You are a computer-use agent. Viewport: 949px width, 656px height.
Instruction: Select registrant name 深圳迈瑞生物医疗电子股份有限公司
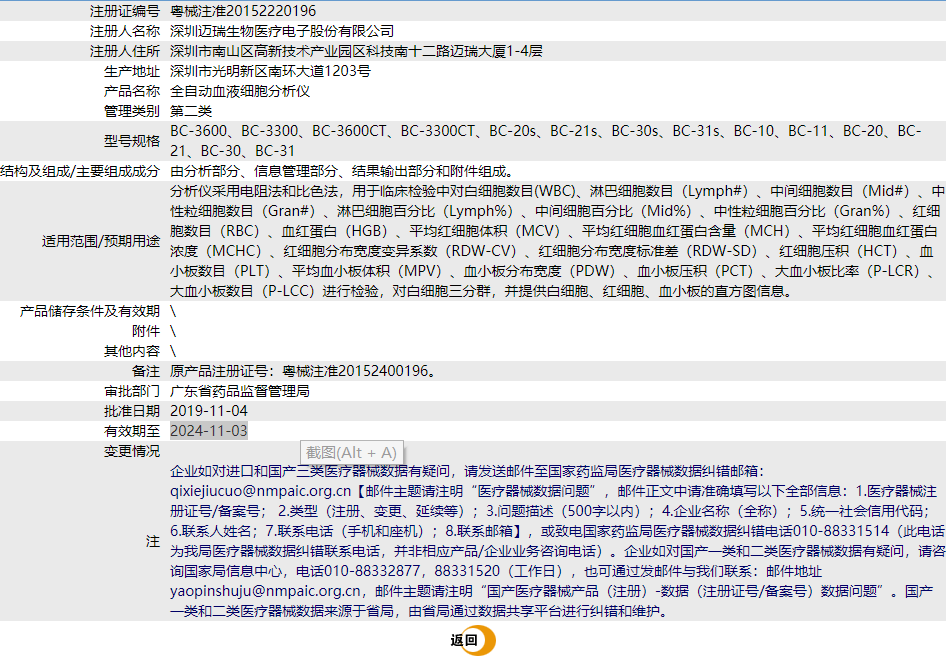[282, 31]
